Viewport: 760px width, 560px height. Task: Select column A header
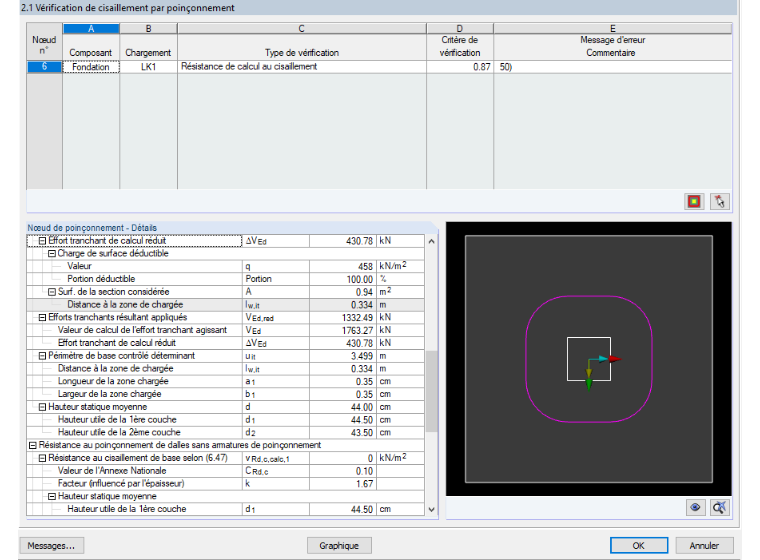coord(91,29)
